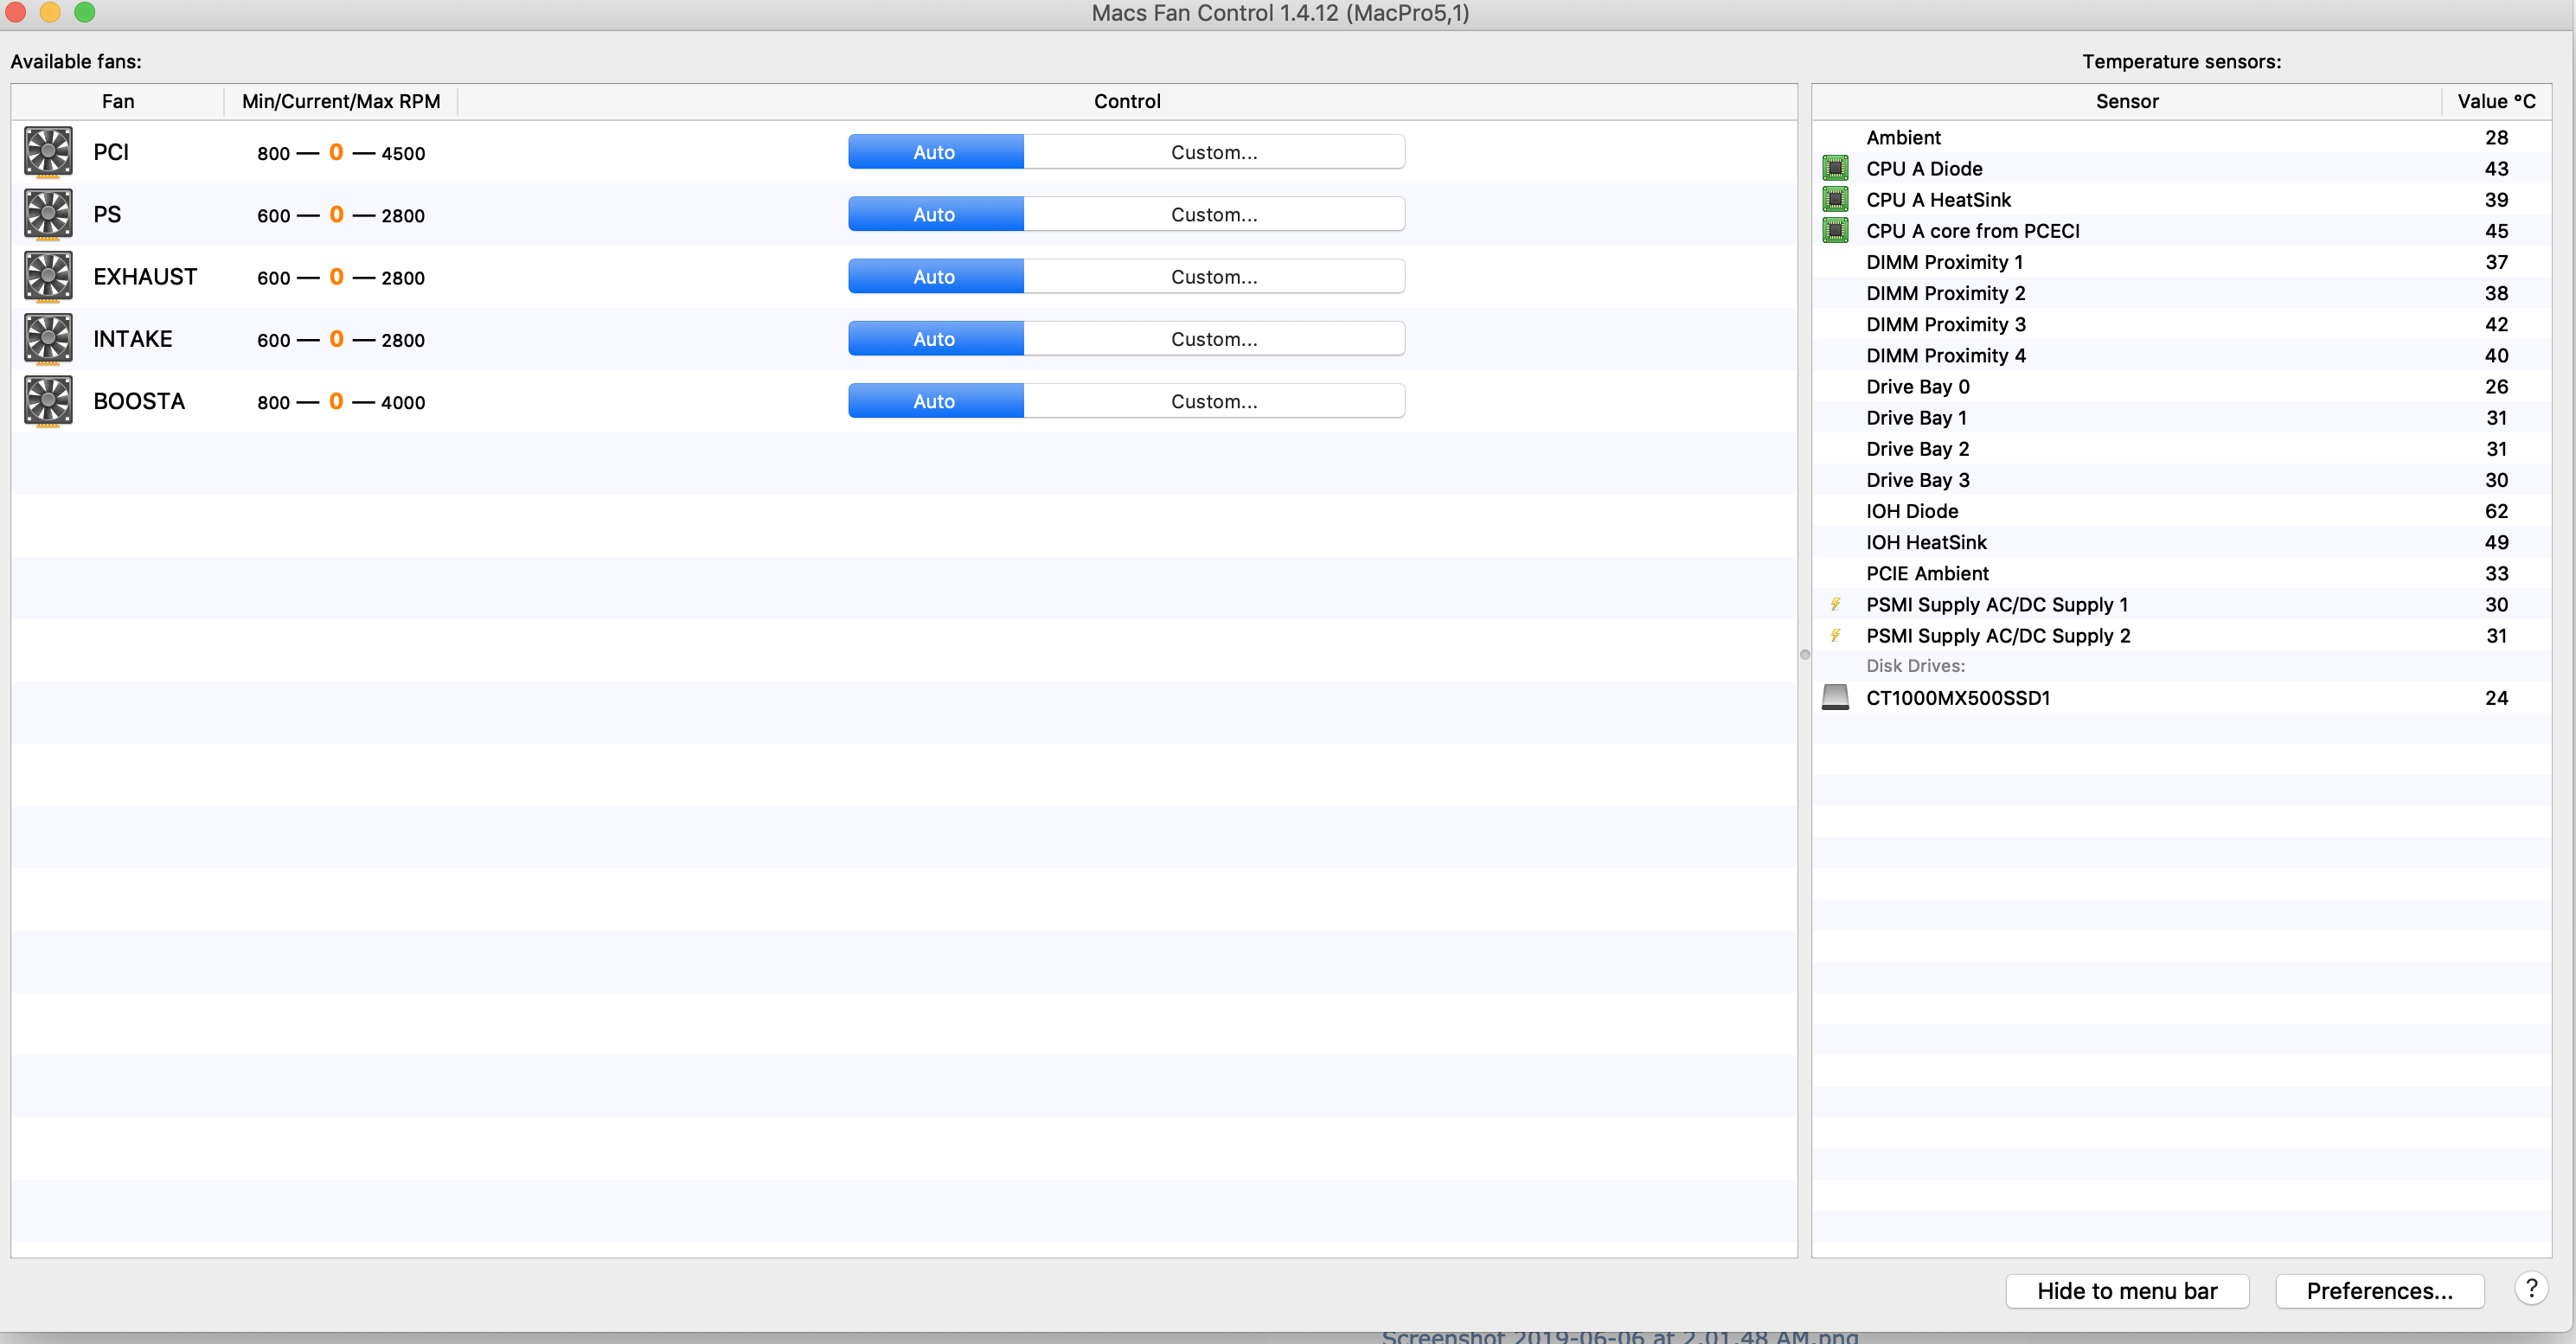
Task: Click the Sensor column header
Action: click(x=2126, y=101)
